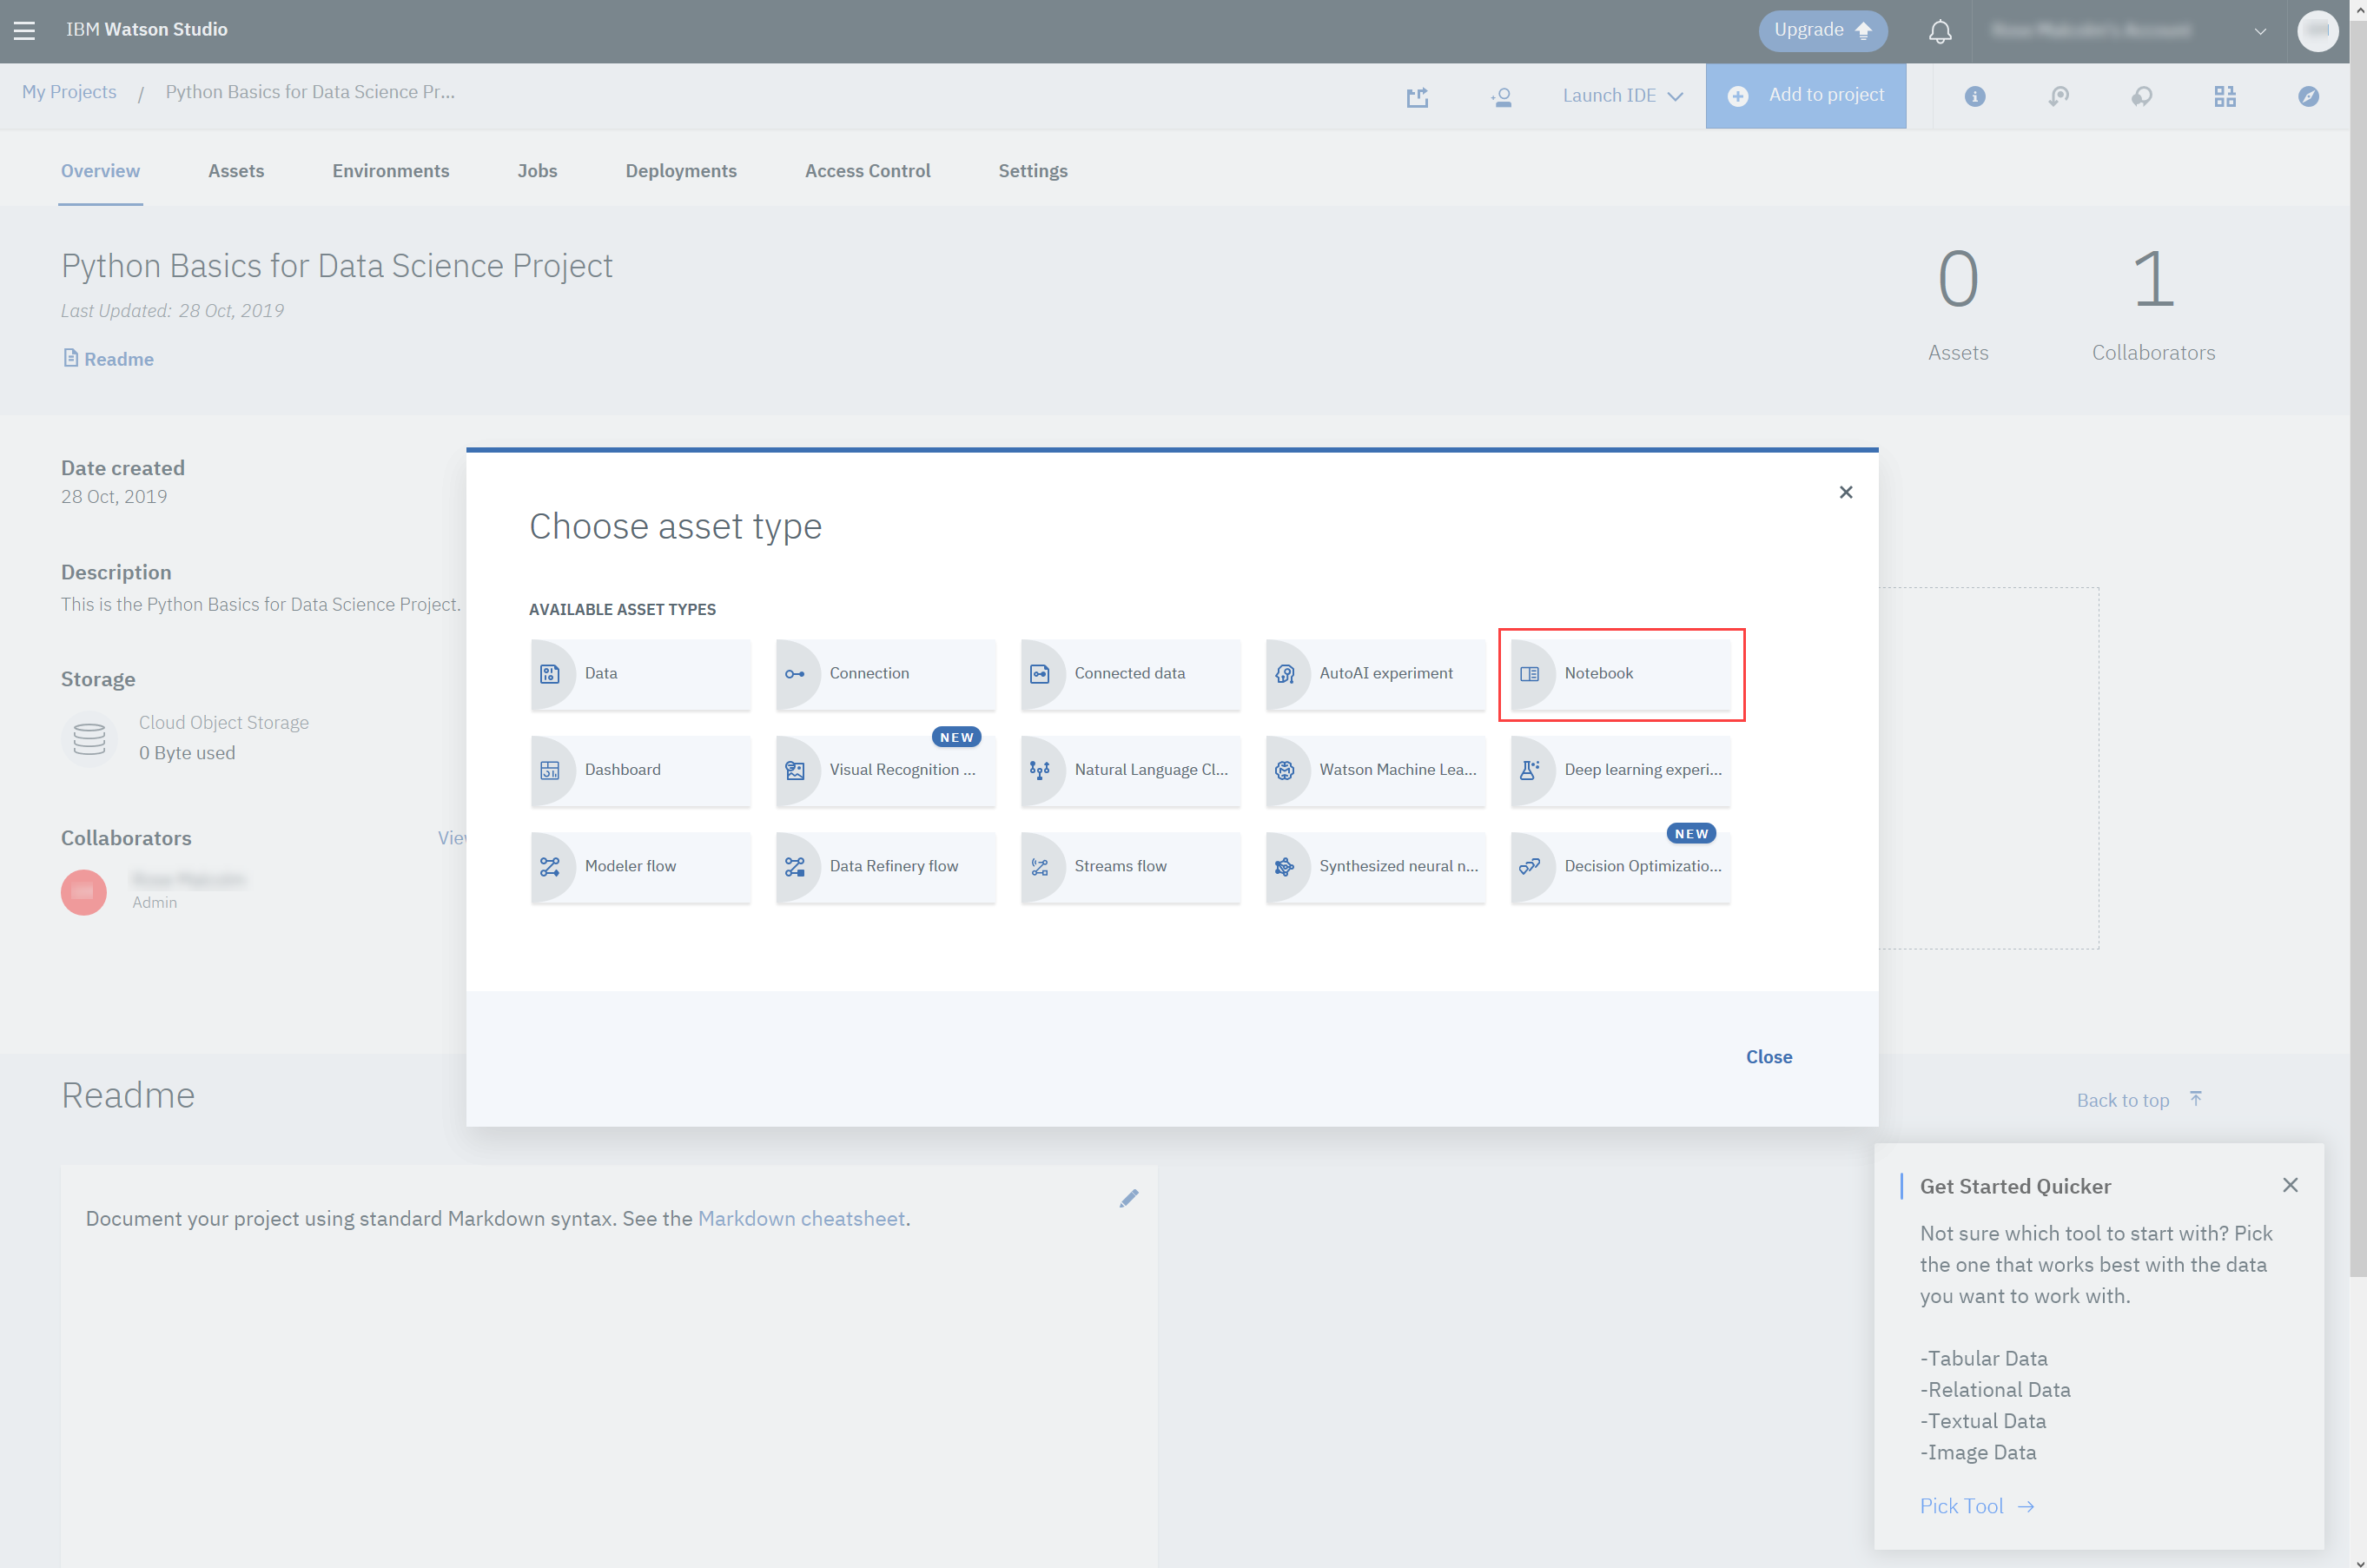The height and width of the screenshot is (1568, 2367).
Task: Click the export project icon
Action: click(x=1417, y=96)
